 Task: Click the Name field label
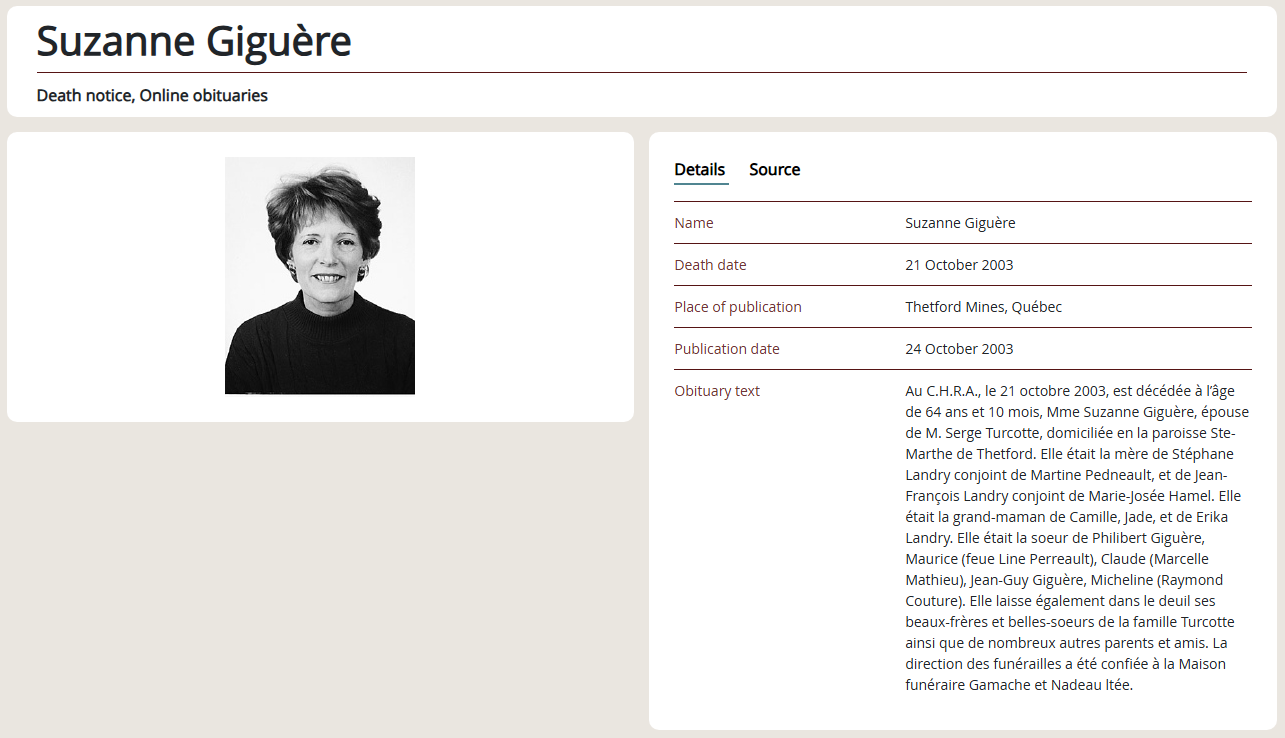(x=694, y=223)
